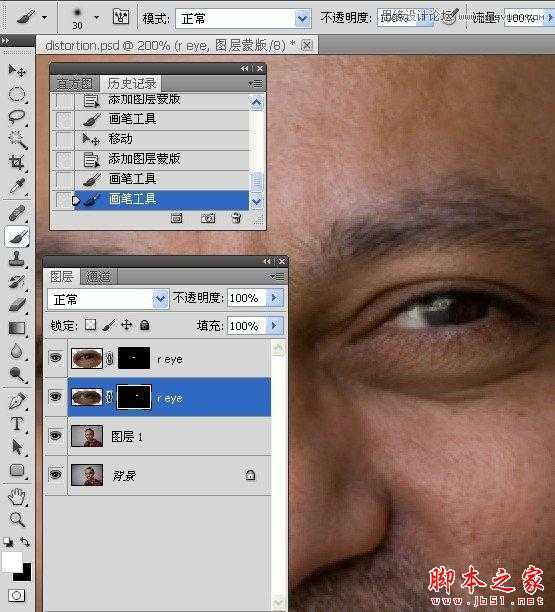Open the History panel menu
Viewport: 555px width, 612px height.
point(256,84)
